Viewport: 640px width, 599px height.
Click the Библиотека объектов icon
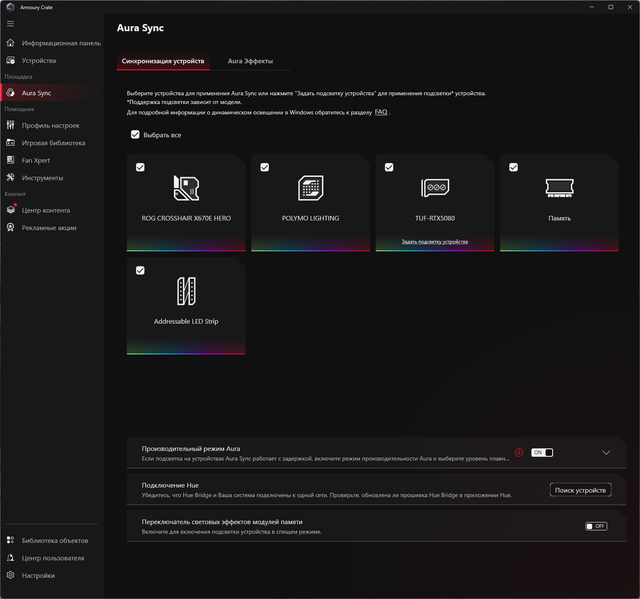tap(11, 540)
